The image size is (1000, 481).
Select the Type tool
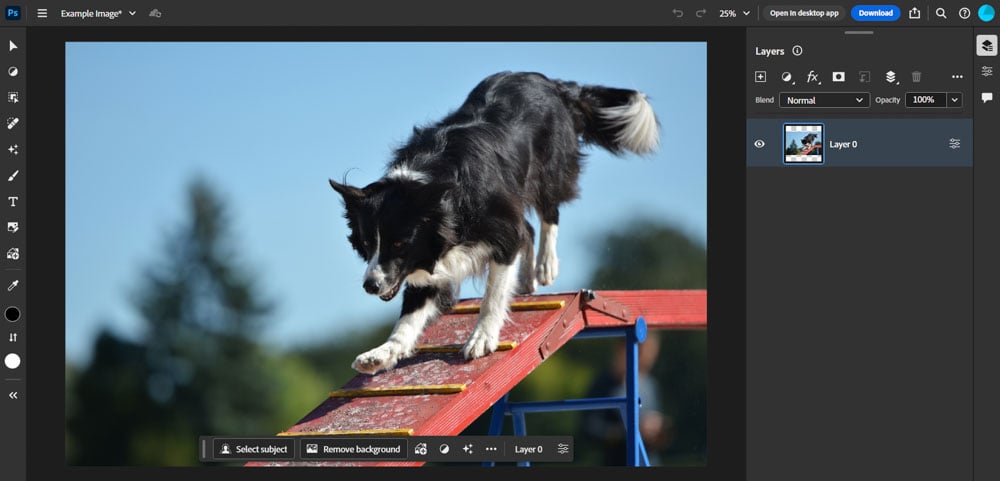click(x=13, y=202)
